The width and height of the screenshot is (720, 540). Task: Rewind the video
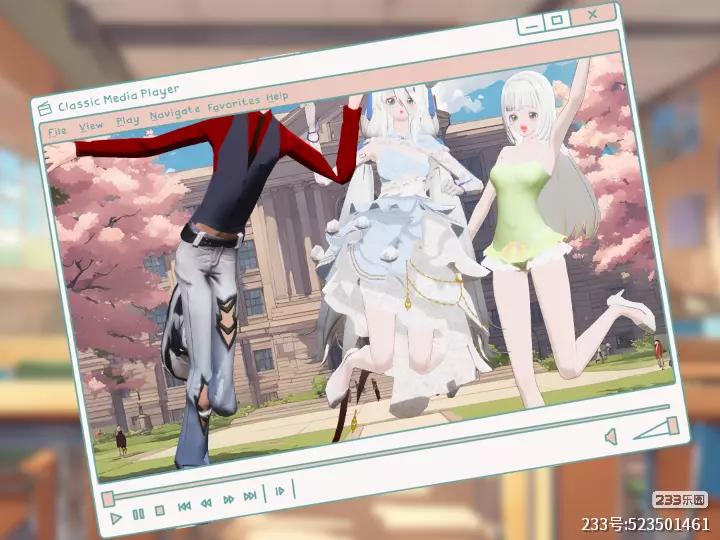(x=206, y=503)
